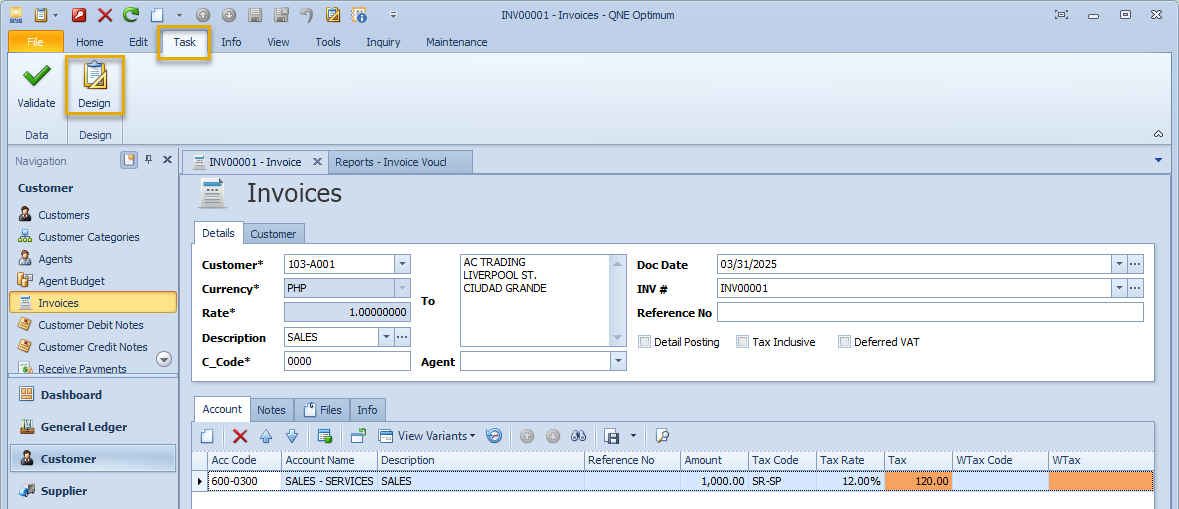Click the INV # ellipsis button
The image size is (1179, 509).
pyautogui.click(x=1135, y=288)
